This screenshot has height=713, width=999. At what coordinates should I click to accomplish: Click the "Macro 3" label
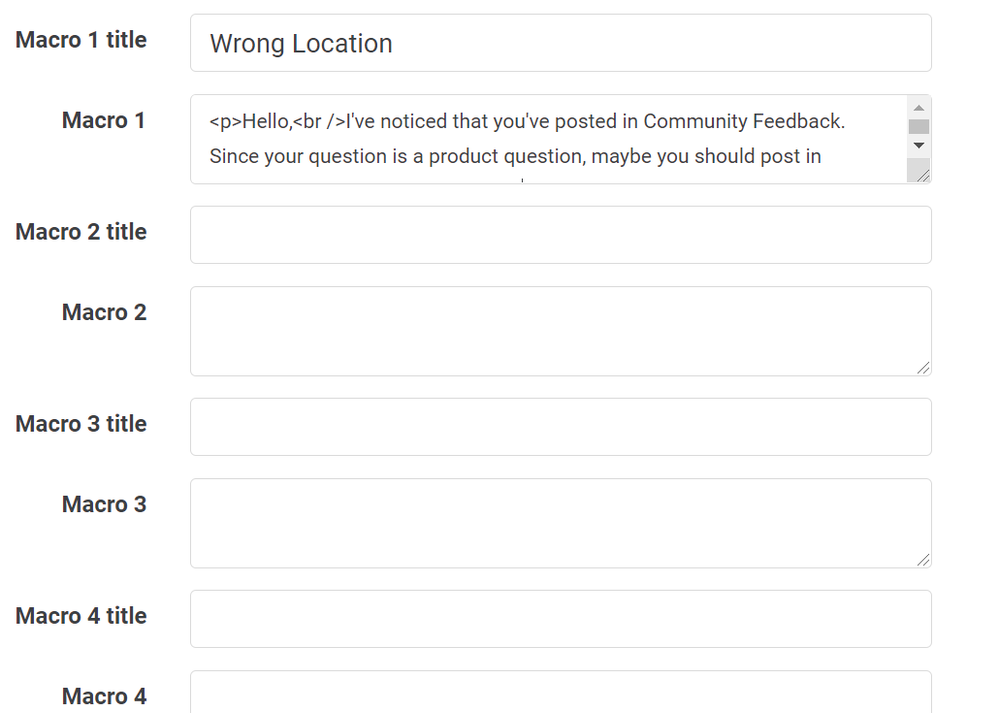pyautogui.click(x=104, y=504)
